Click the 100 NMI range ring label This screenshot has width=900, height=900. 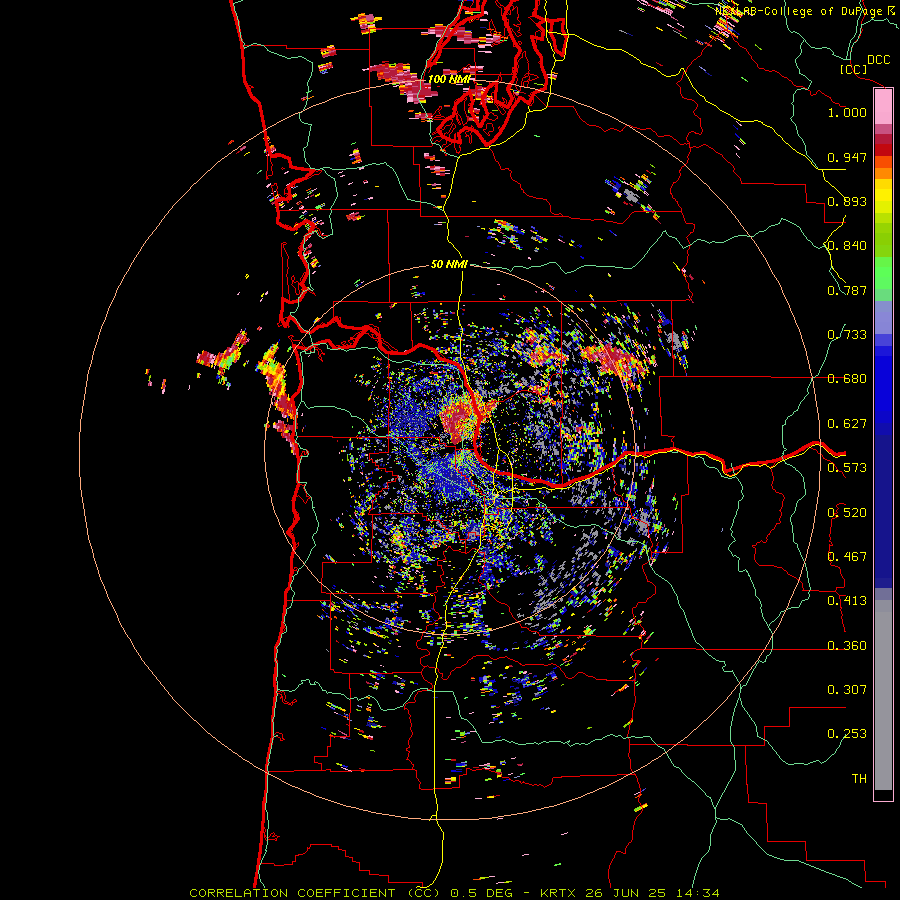449,79
